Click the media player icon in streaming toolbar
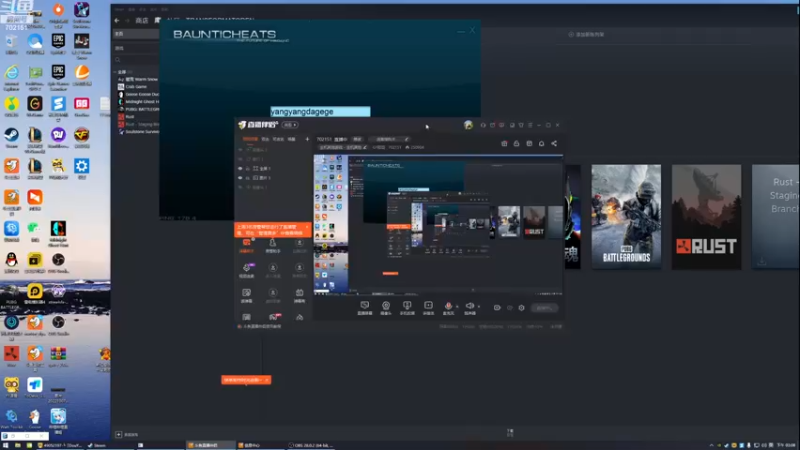Viewport: 800px width, 450px height. tap(429, 306)
